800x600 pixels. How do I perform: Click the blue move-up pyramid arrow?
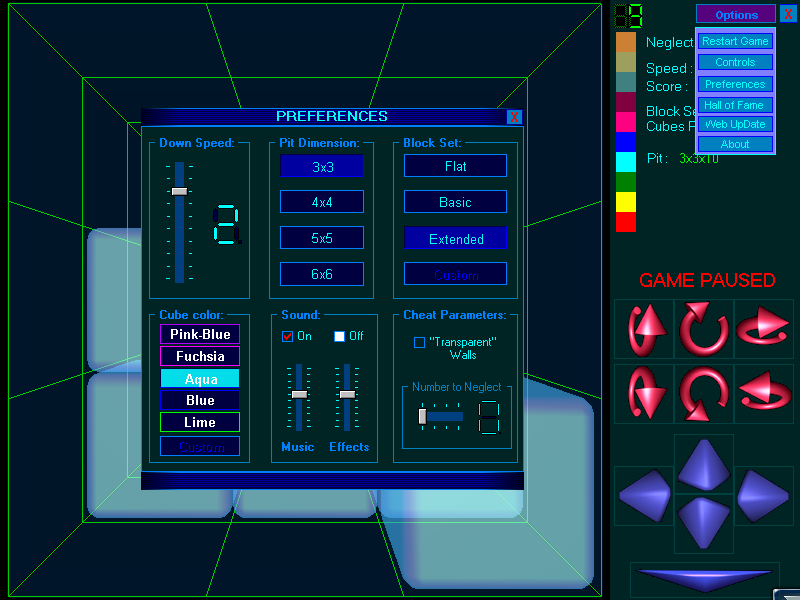coord(704,464)
